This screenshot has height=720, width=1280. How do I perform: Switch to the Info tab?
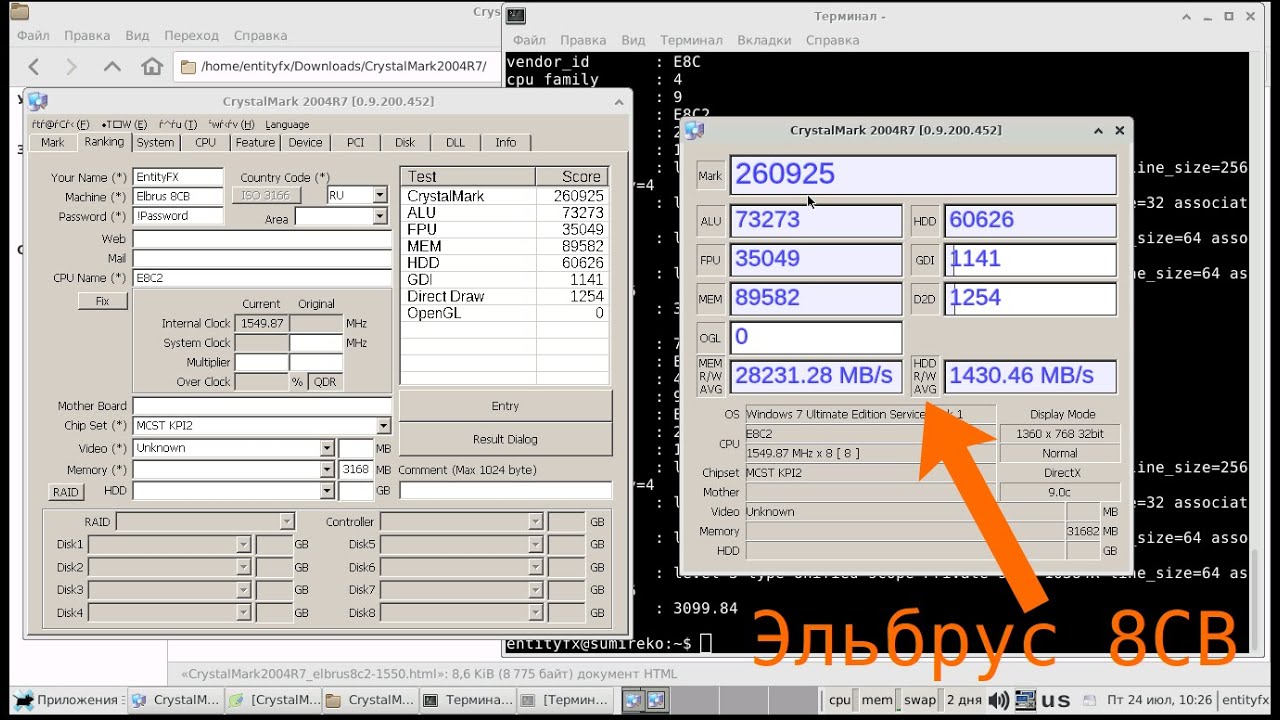point(506,143)
